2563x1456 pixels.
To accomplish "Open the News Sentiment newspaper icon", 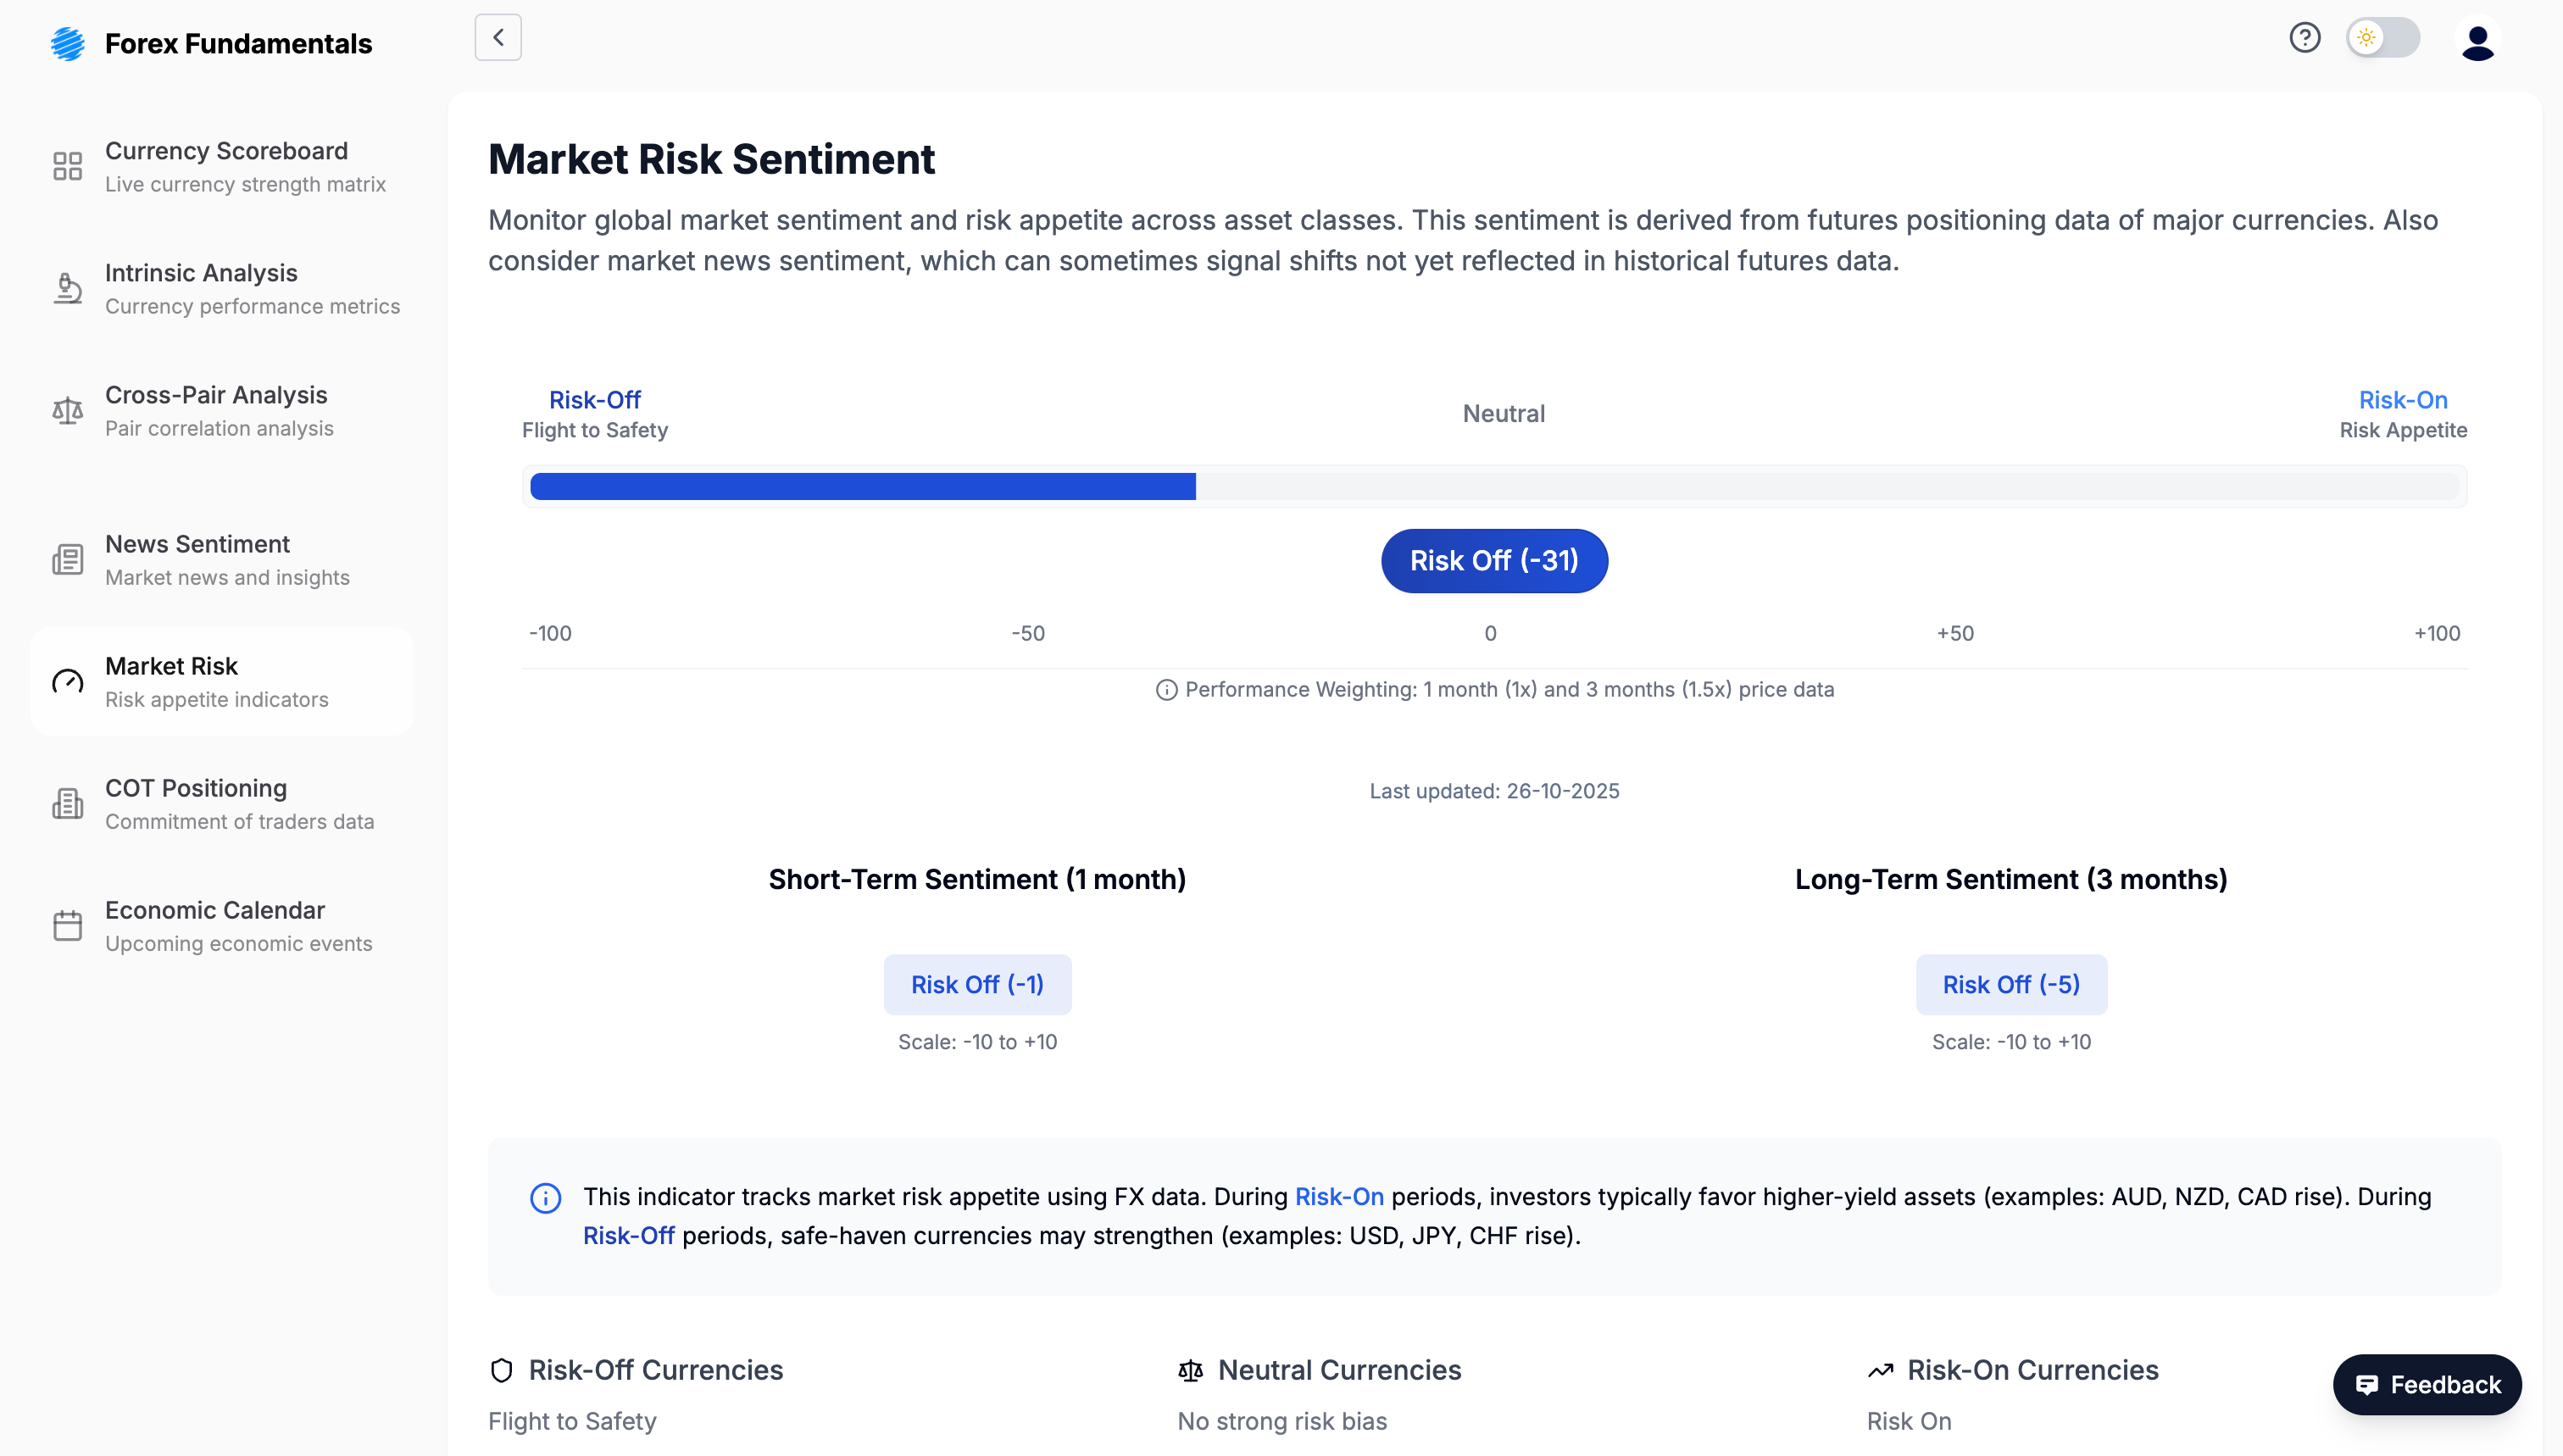I will tap(67, 559).
